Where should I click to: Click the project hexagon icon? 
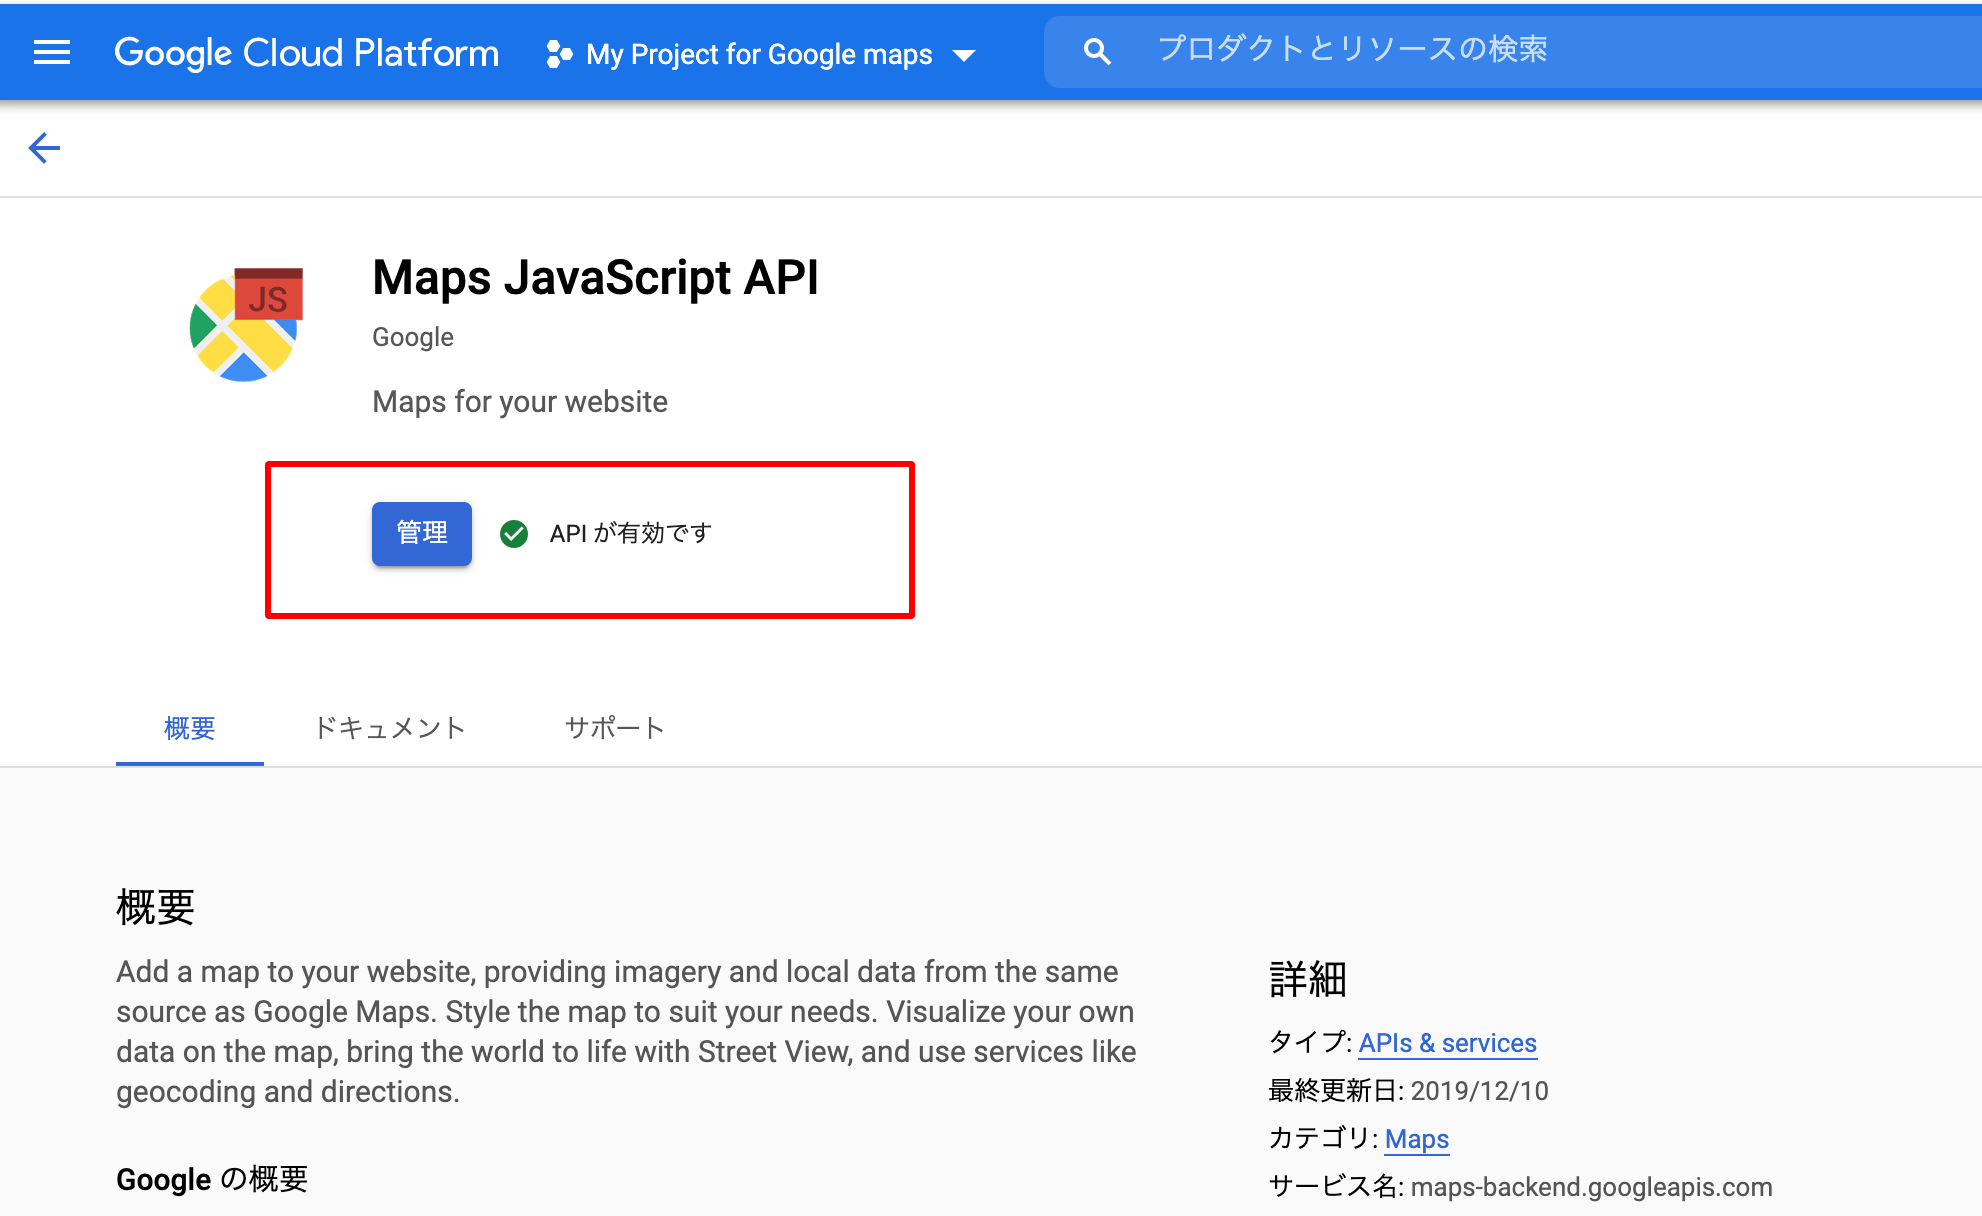pyautogui.click(x=559, y=54)
